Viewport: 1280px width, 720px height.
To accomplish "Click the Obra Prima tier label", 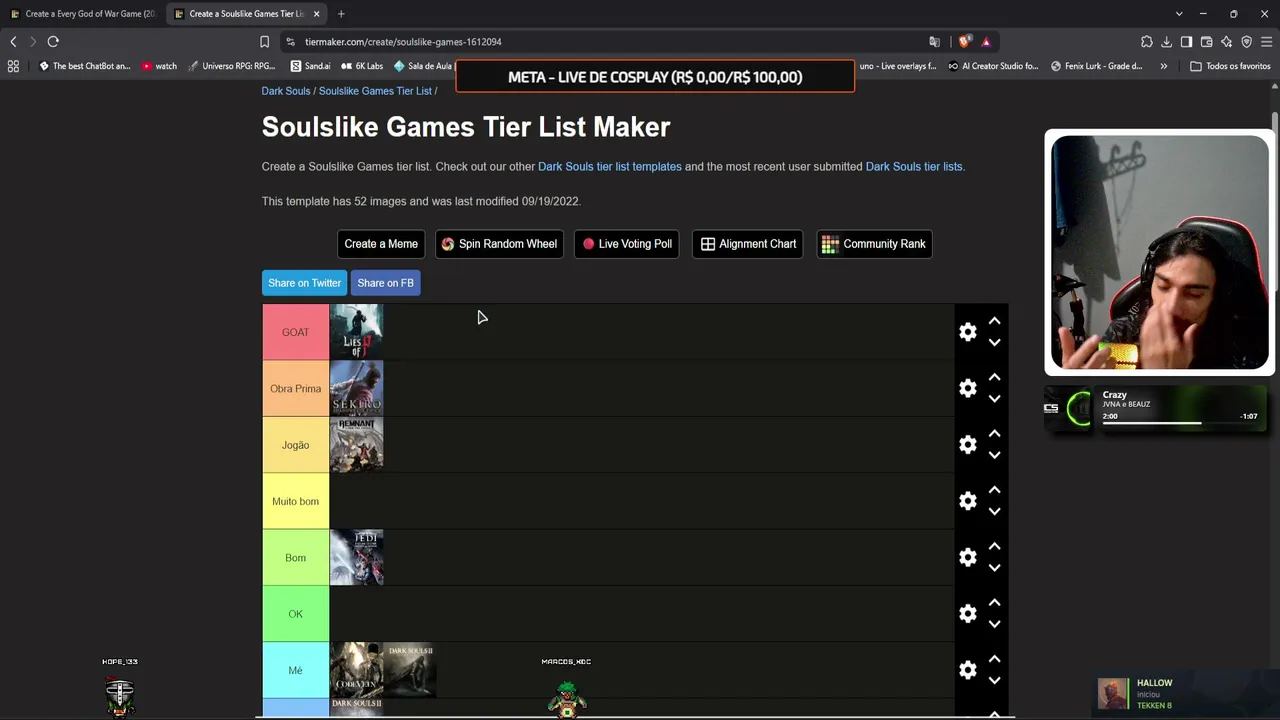I will tap(295, 388).
